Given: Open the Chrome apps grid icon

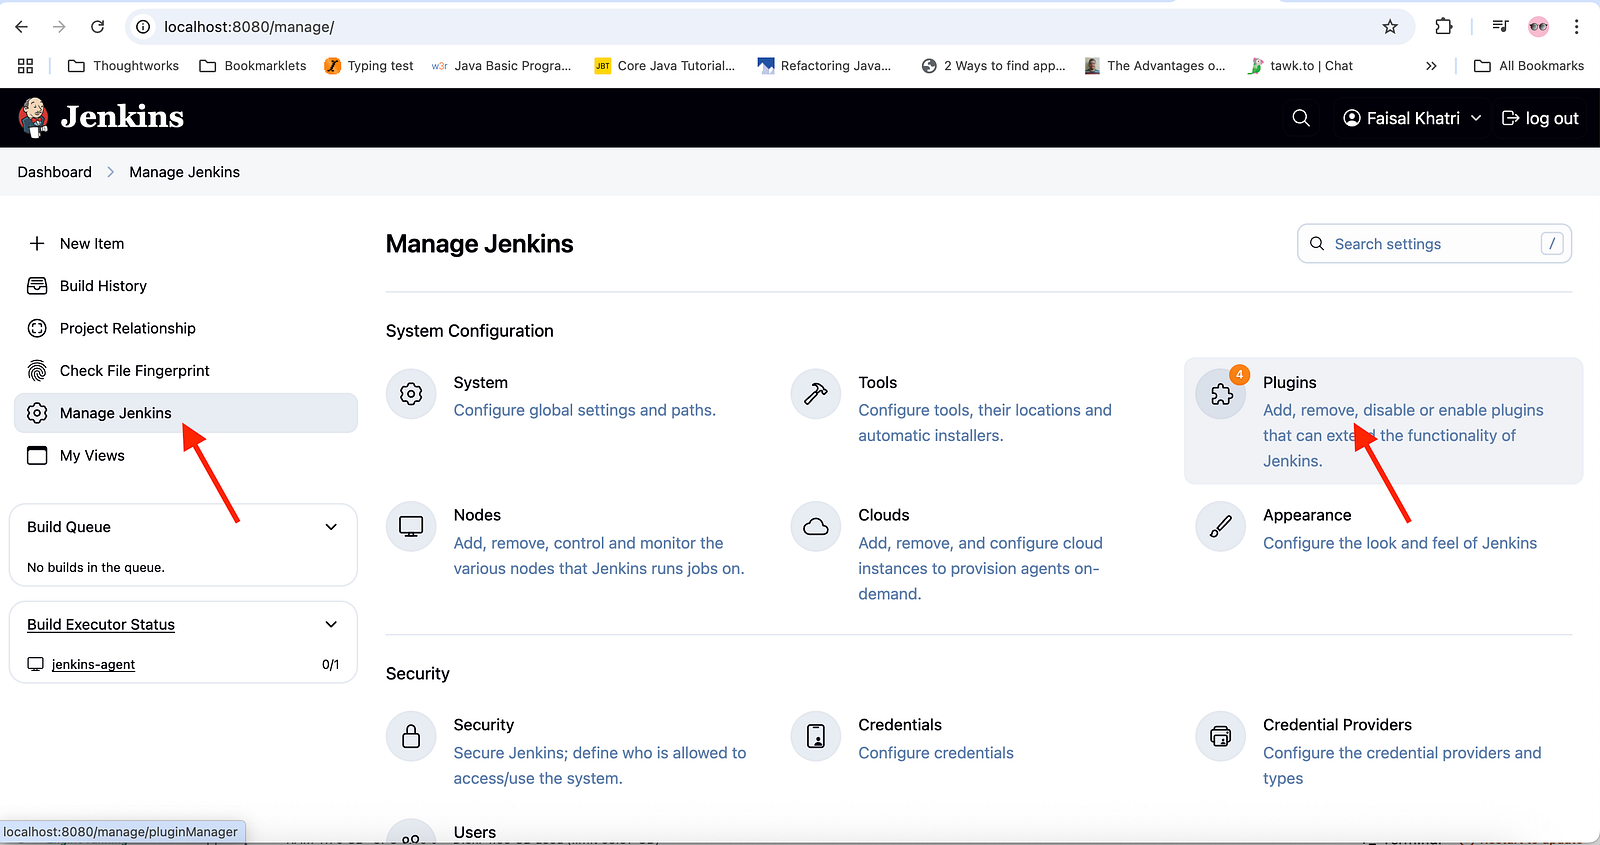Looking at the screenshot, I should [26, 66].
